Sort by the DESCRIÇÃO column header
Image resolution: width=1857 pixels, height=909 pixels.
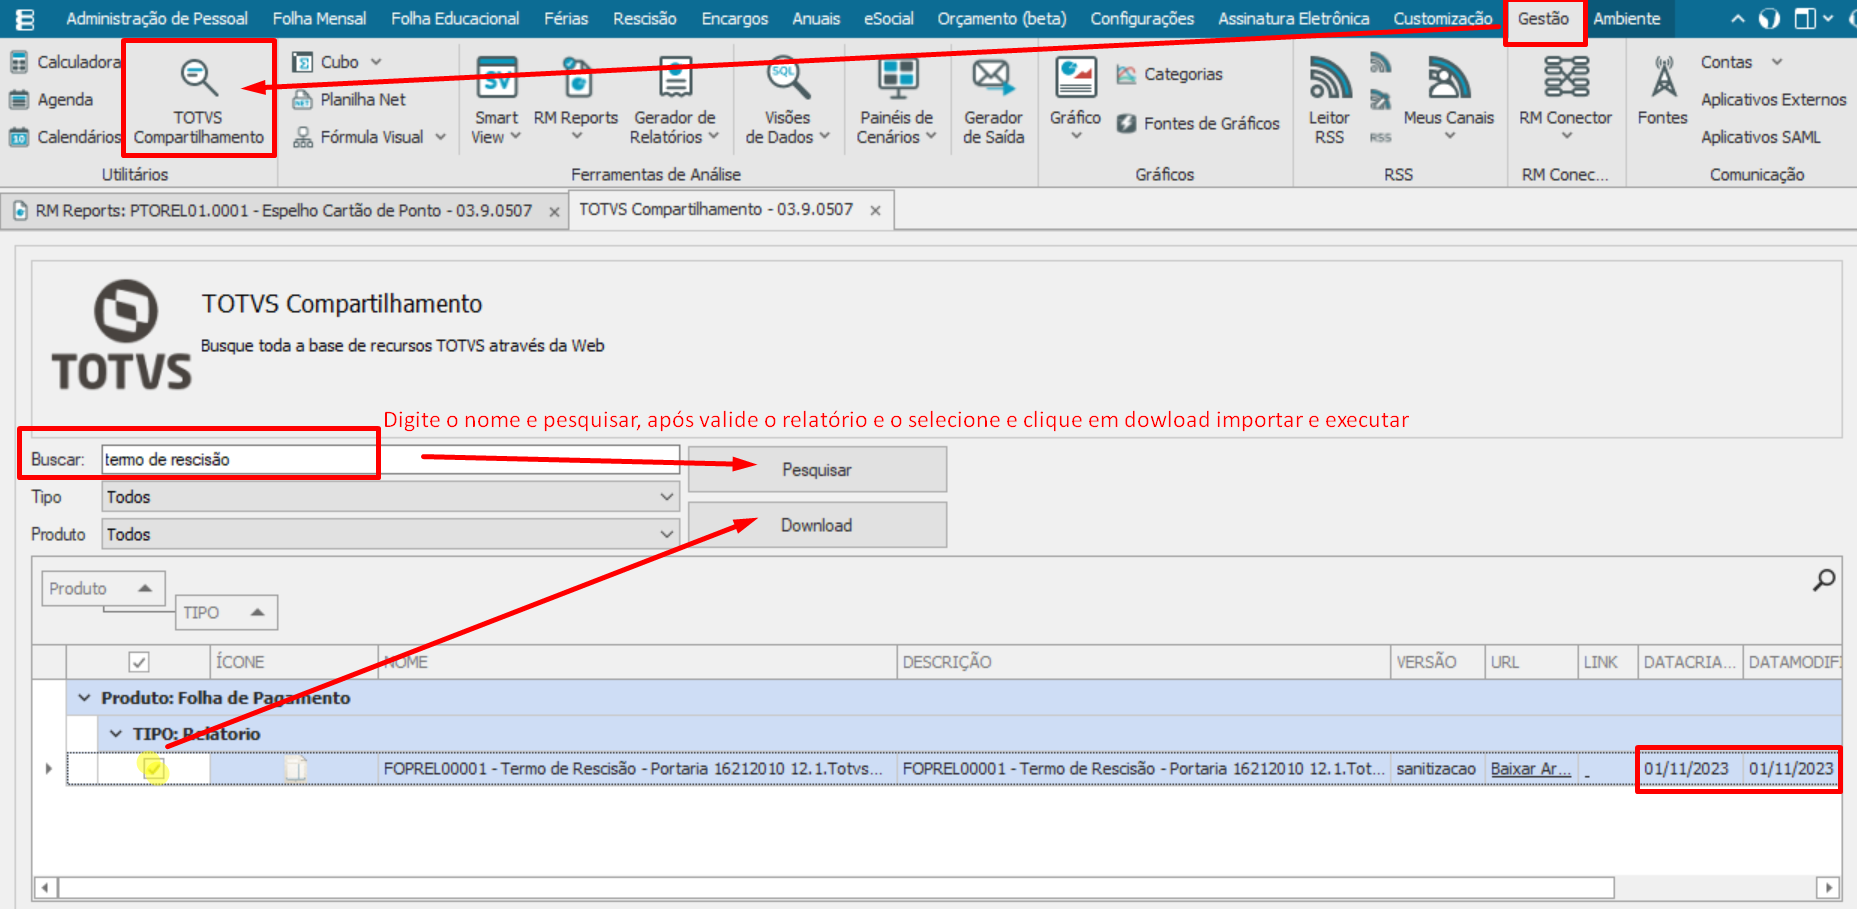coord(1143,662)
